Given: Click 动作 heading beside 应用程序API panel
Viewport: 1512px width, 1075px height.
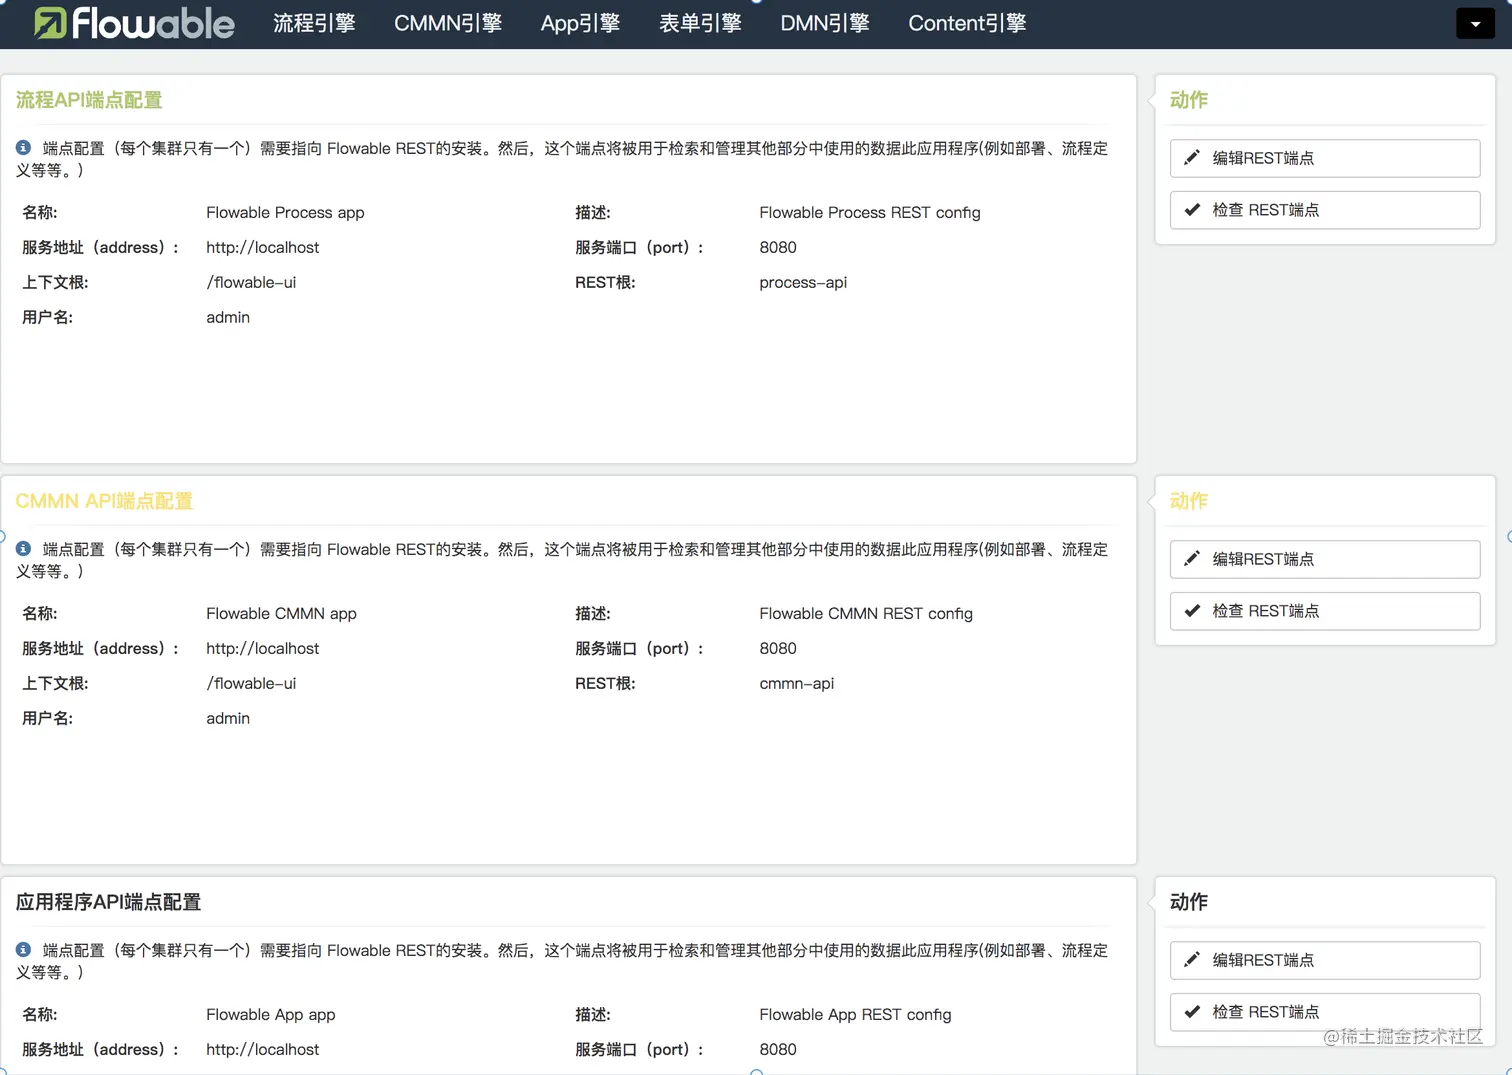Looking at the screenshot, I should coord(1189,902).
